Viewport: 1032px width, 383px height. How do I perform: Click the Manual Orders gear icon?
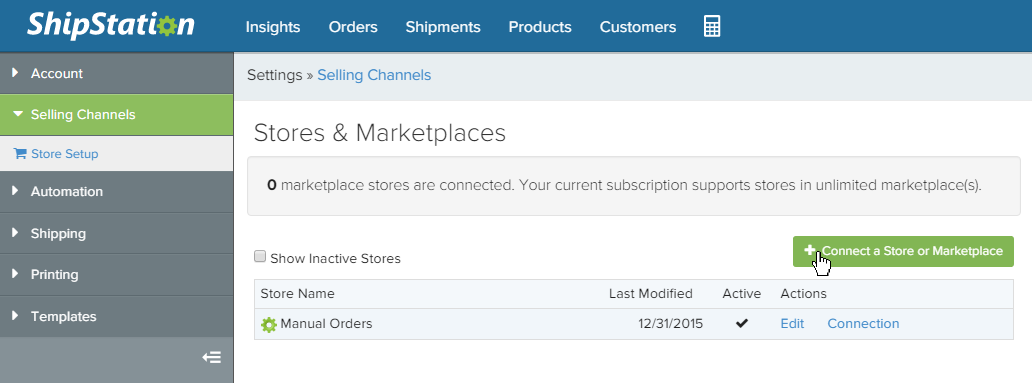269,324
